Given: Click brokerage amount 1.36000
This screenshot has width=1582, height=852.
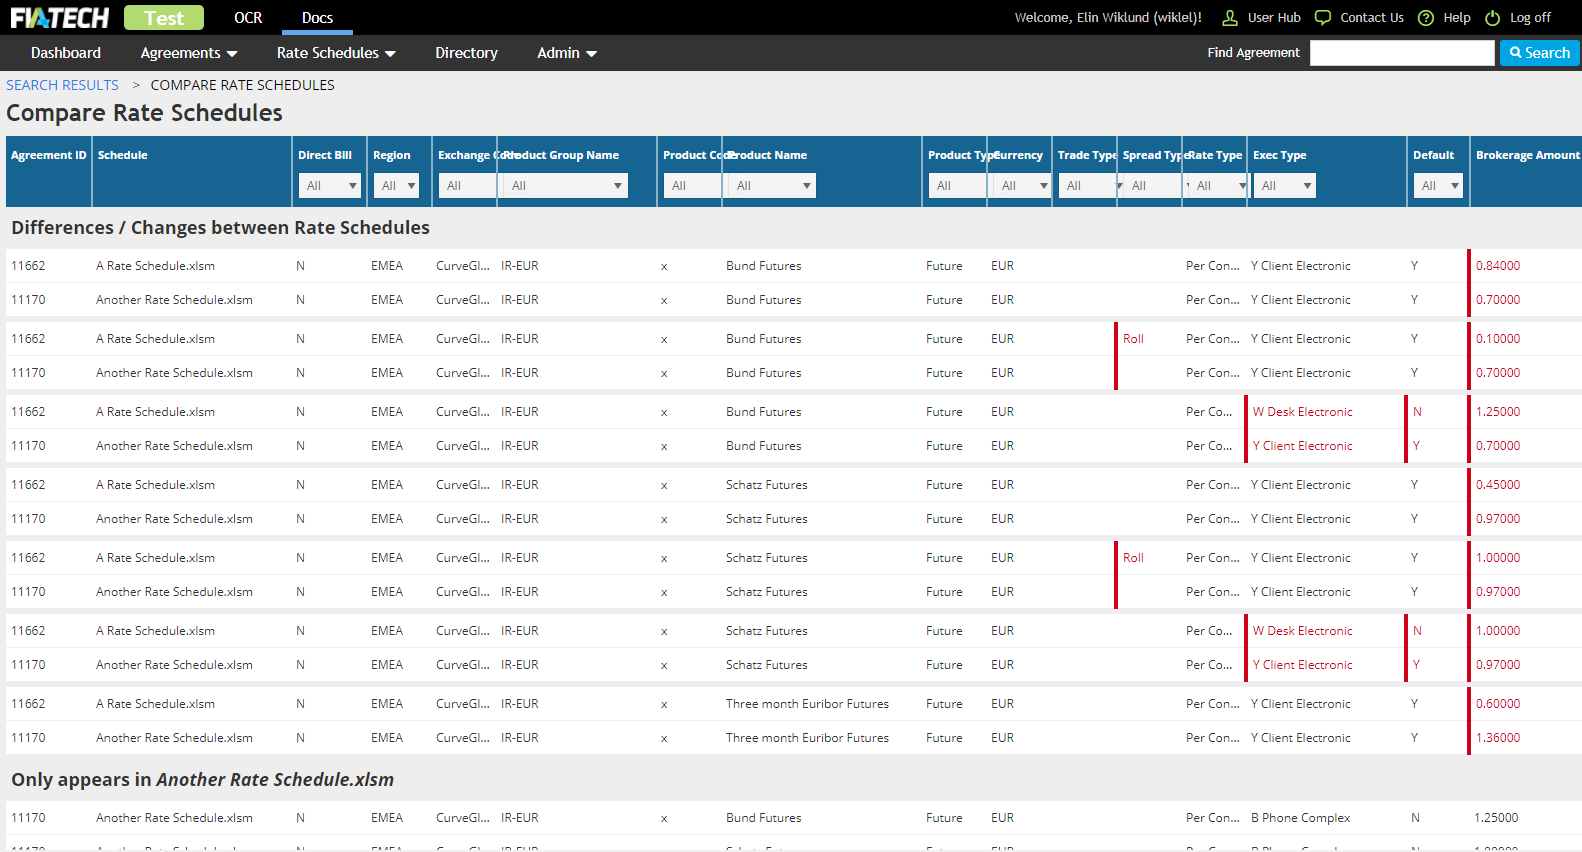Looking at the screenshot, I should point(1498,738).
